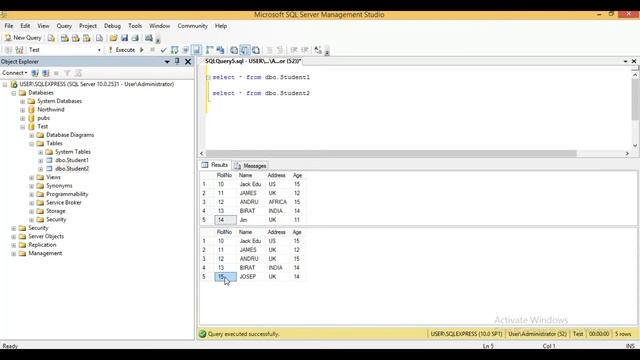Viewport: 640px width, 360px height.
Task: Start debugging with the green play arrow
Action: pyautogui.click(x=142, y=50)
